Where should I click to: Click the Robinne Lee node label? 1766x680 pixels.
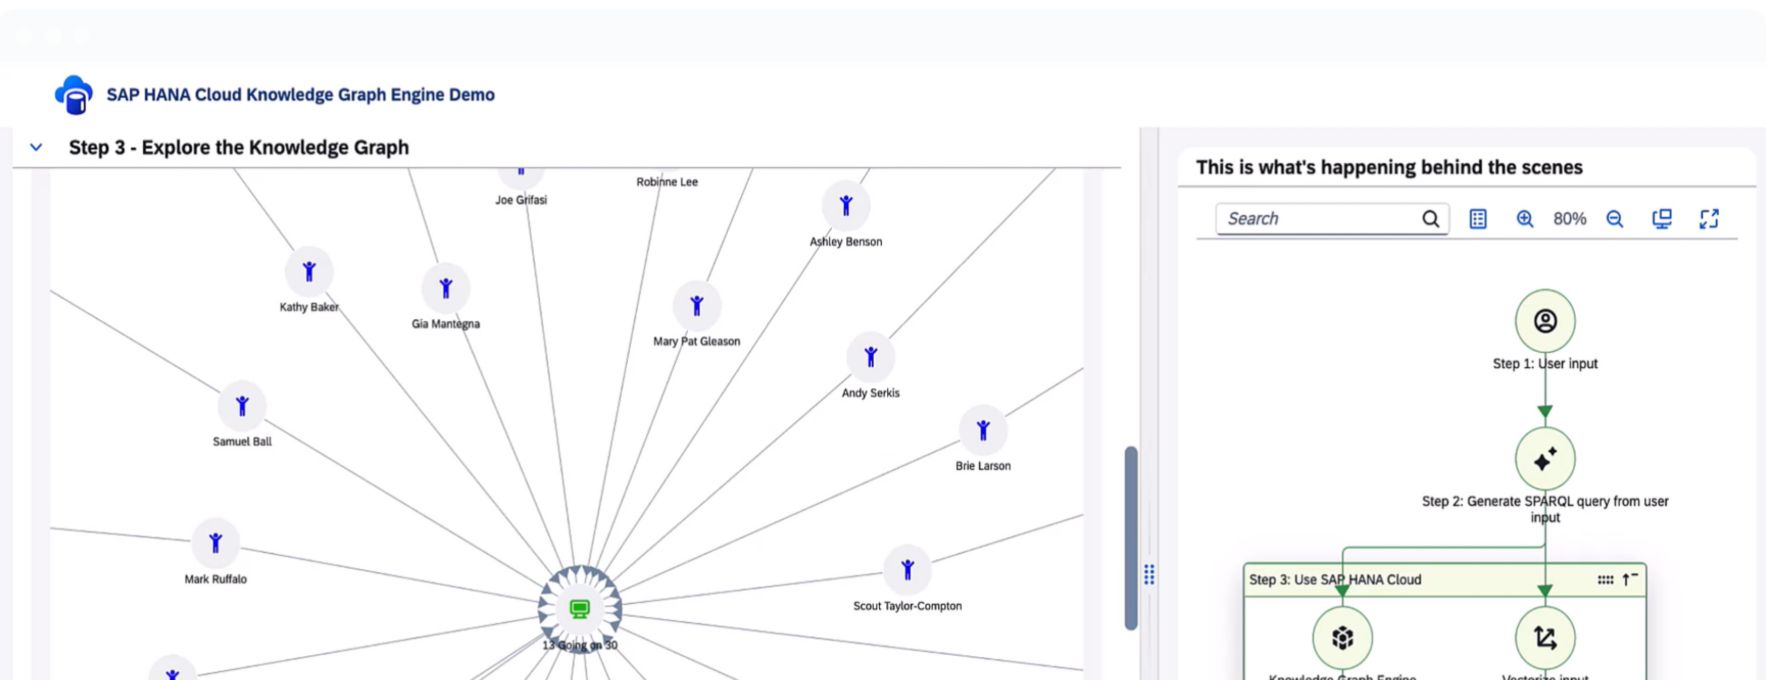tap(667, 182)
